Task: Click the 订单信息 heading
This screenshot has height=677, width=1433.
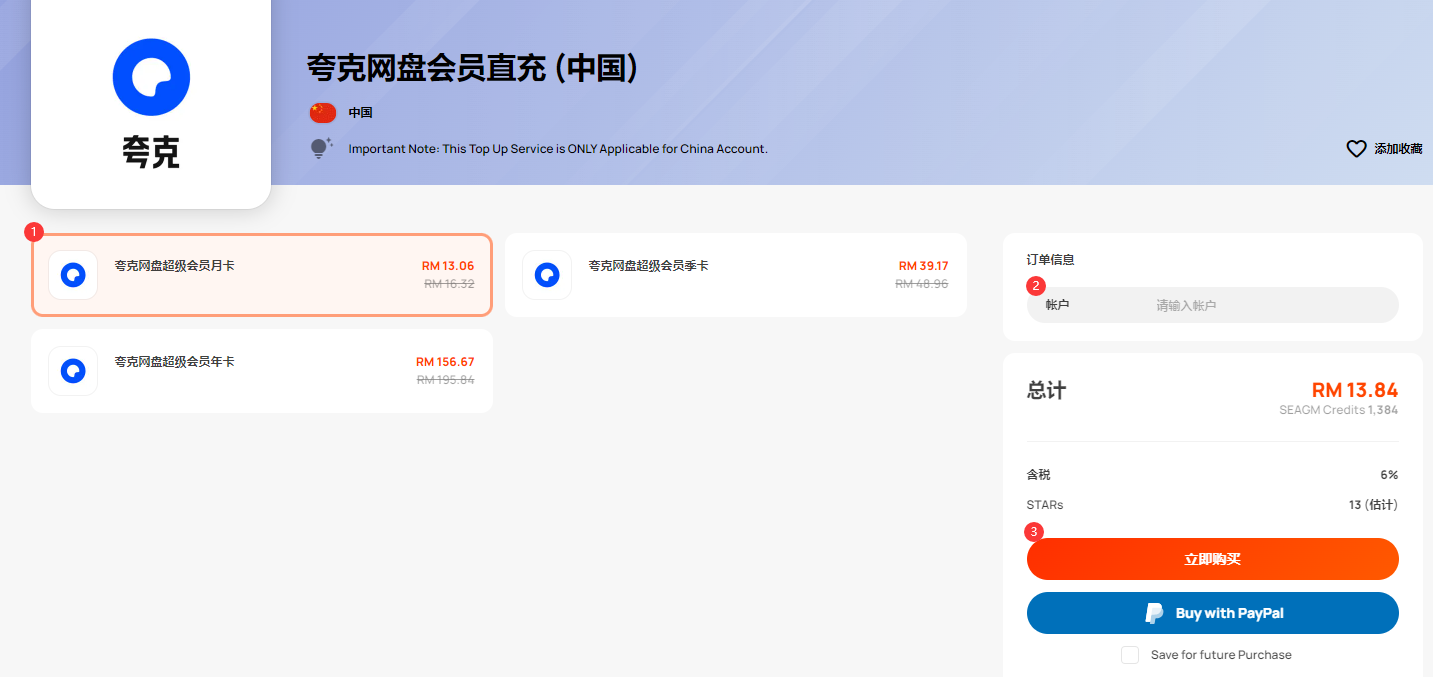Action: pyautogui.click(x=1051, y=260)
